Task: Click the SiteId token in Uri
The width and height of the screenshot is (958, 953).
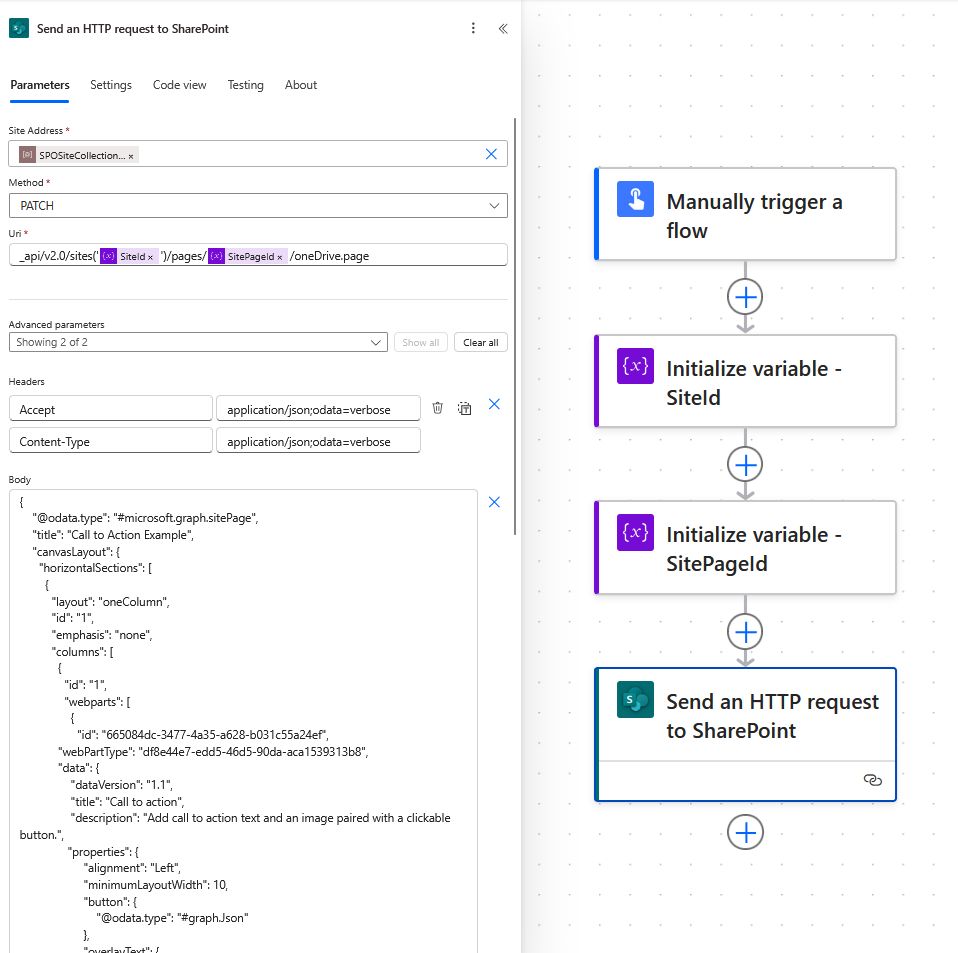Action: pyautogui.click(x=129, y=257)
